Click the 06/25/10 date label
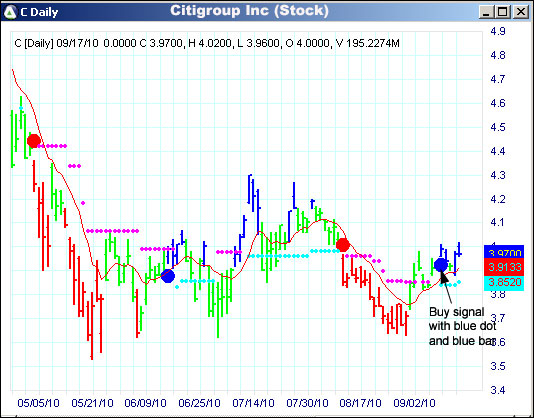This screenshot has width=534, height=418. [x=199, y=403]
